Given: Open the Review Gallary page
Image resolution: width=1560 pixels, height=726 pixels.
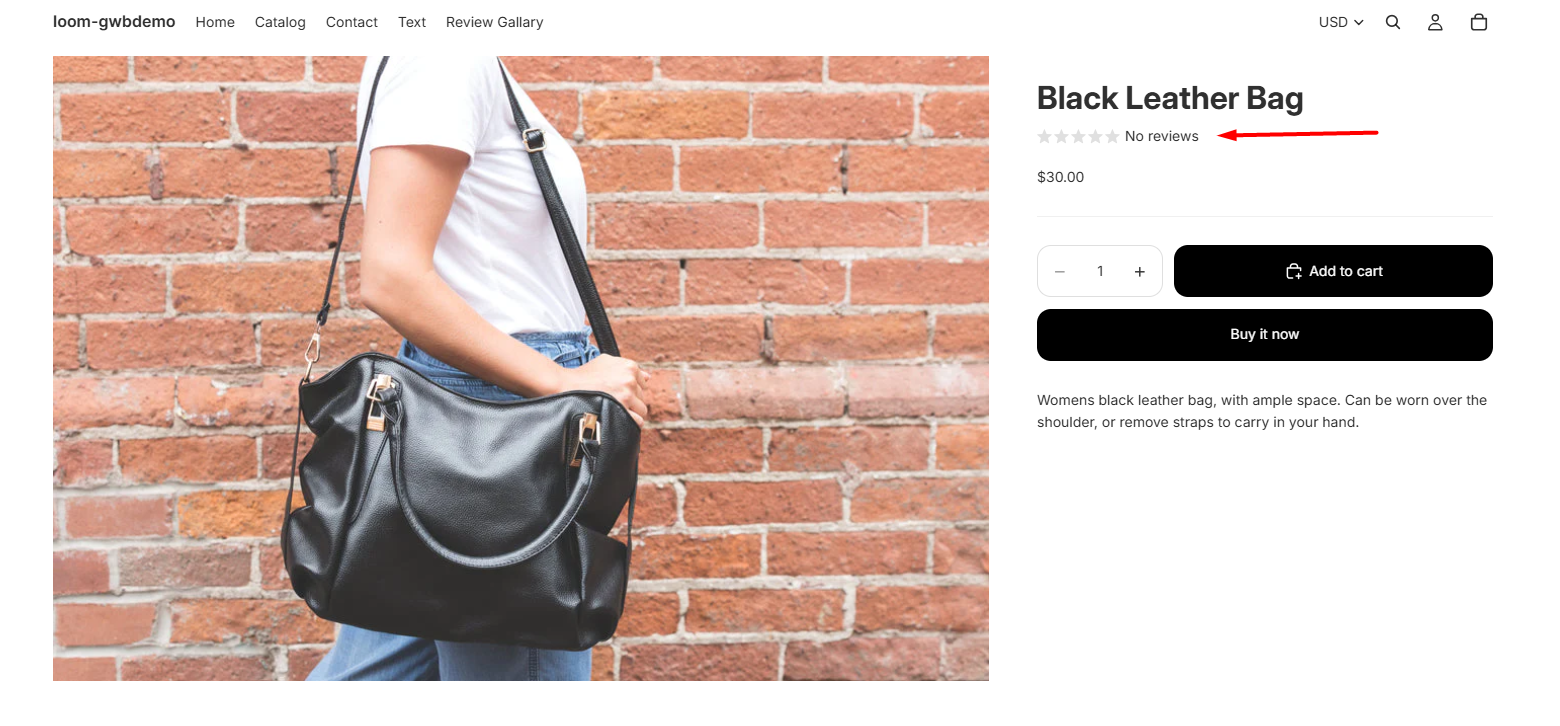Looking at the screenshot, I should (x=495, y=22).
